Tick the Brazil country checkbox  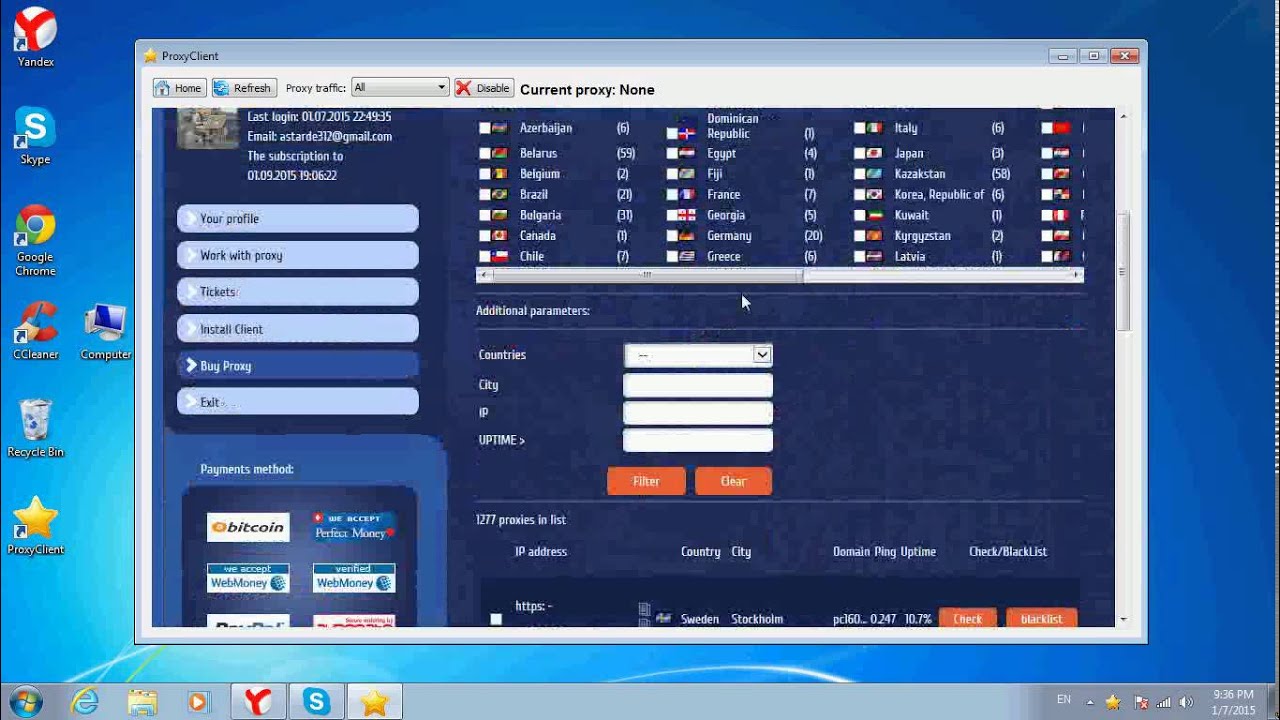(x=485, y=195)
